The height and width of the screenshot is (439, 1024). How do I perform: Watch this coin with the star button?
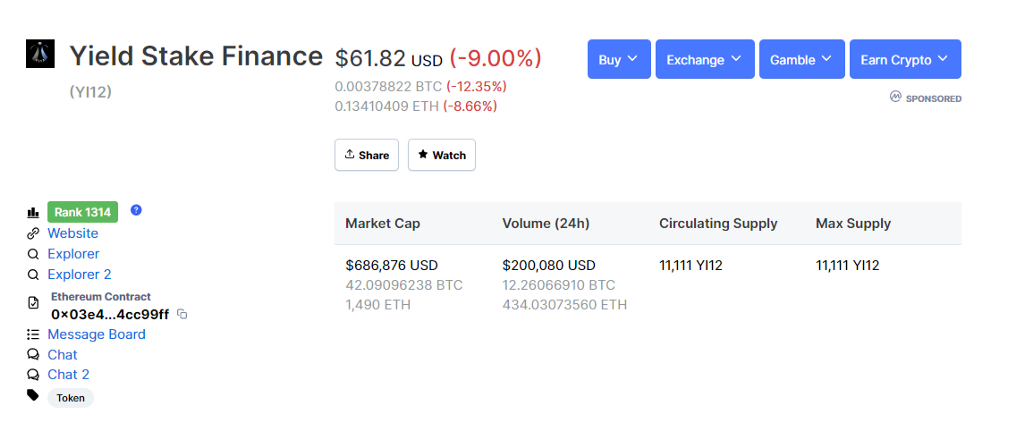(442, 155)
